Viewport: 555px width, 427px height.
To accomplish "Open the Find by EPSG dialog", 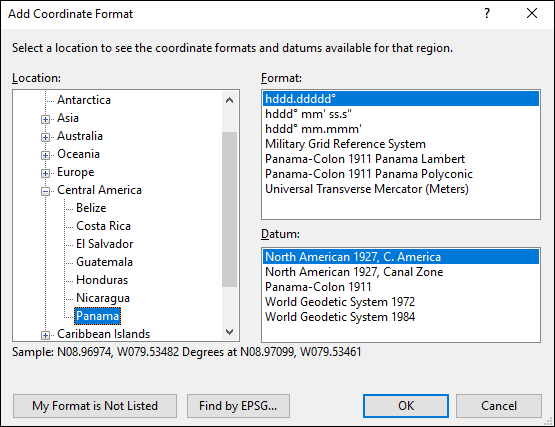I will point(238,406).
